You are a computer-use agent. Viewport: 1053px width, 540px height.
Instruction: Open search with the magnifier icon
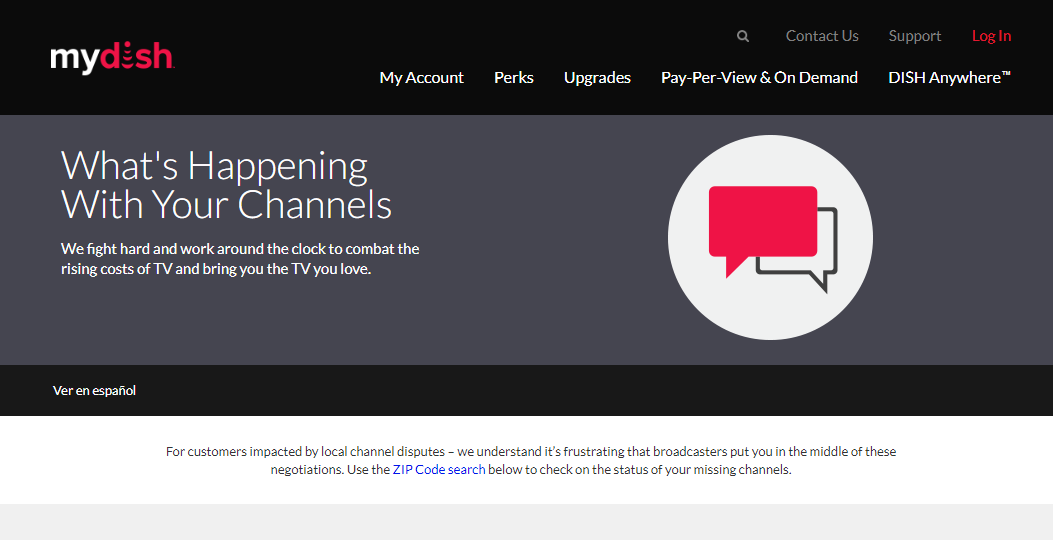click(743, 36)
